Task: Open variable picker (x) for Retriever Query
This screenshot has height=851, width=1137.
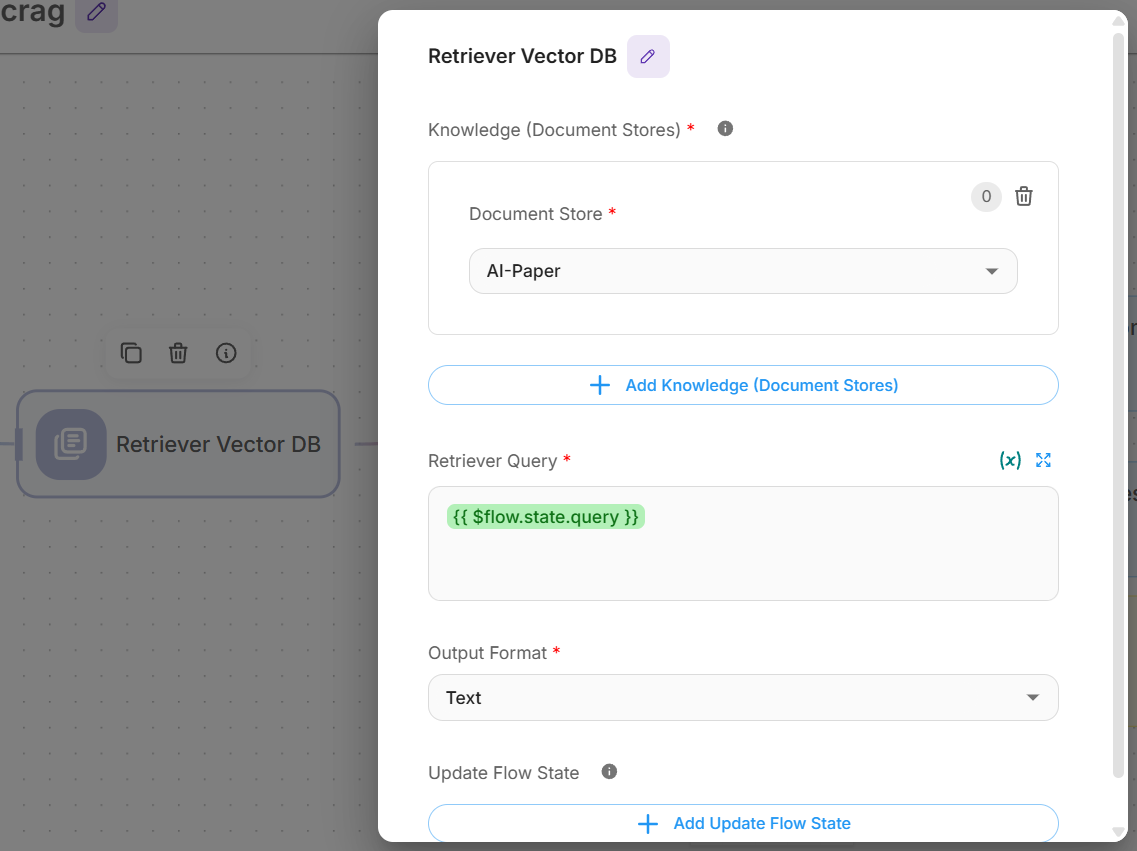Action: click(1010, 460)
